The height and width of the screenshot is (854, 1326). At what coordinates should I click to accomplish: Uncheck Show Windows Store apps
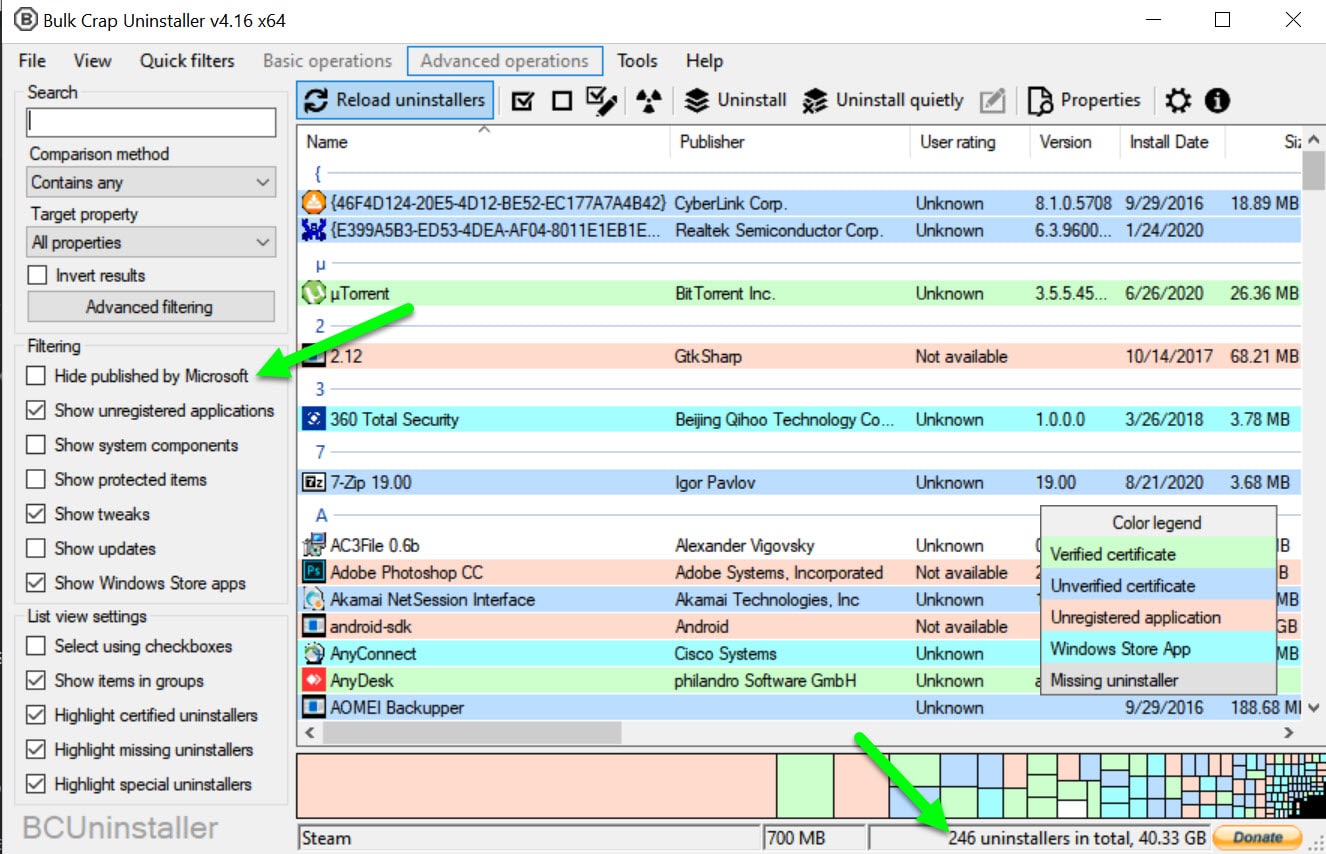pos(36,583)
